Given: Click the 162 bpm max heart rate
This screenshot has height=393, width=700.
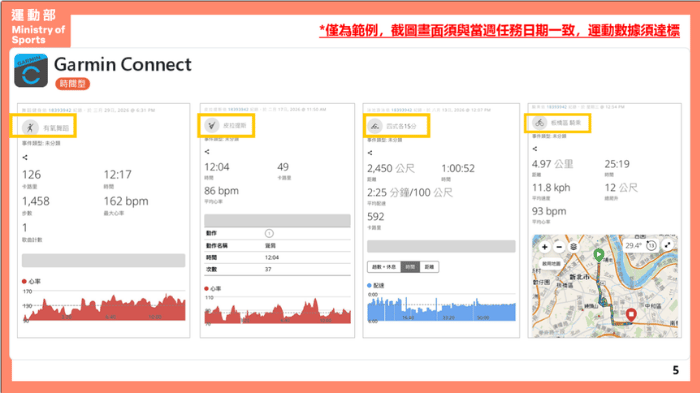Looking at the screenshot, I should (x=126, y=201).
